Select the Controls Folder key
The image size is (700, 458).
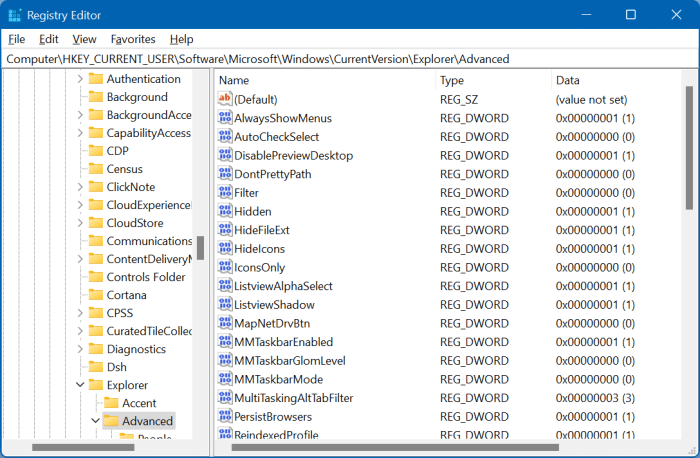coord(146,277)
